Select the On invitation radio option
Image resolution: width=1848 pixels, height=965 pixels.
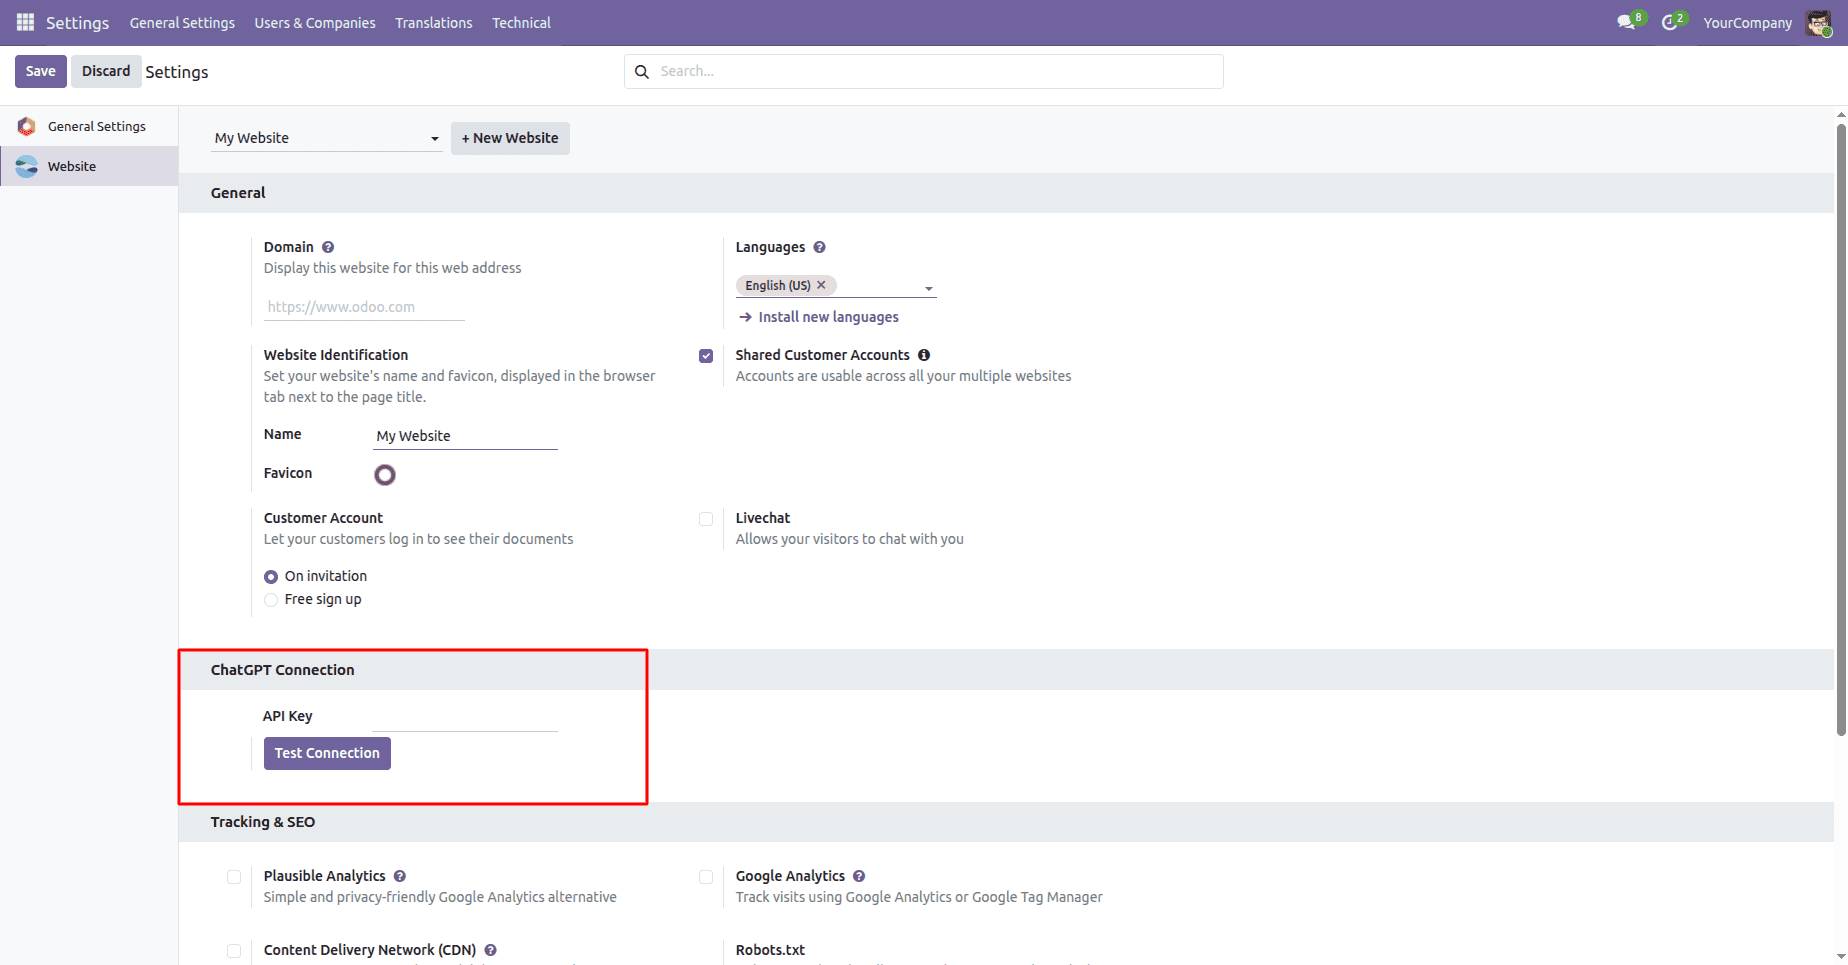pyautogui.click(x=271, y=577)
